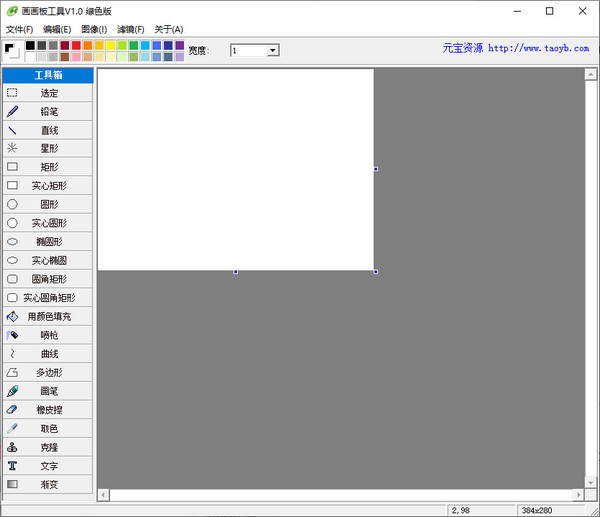The width and height of the screenshot is (600, 517).
Task: Pick the purple color swatch
Action: (x=179, y=46)
